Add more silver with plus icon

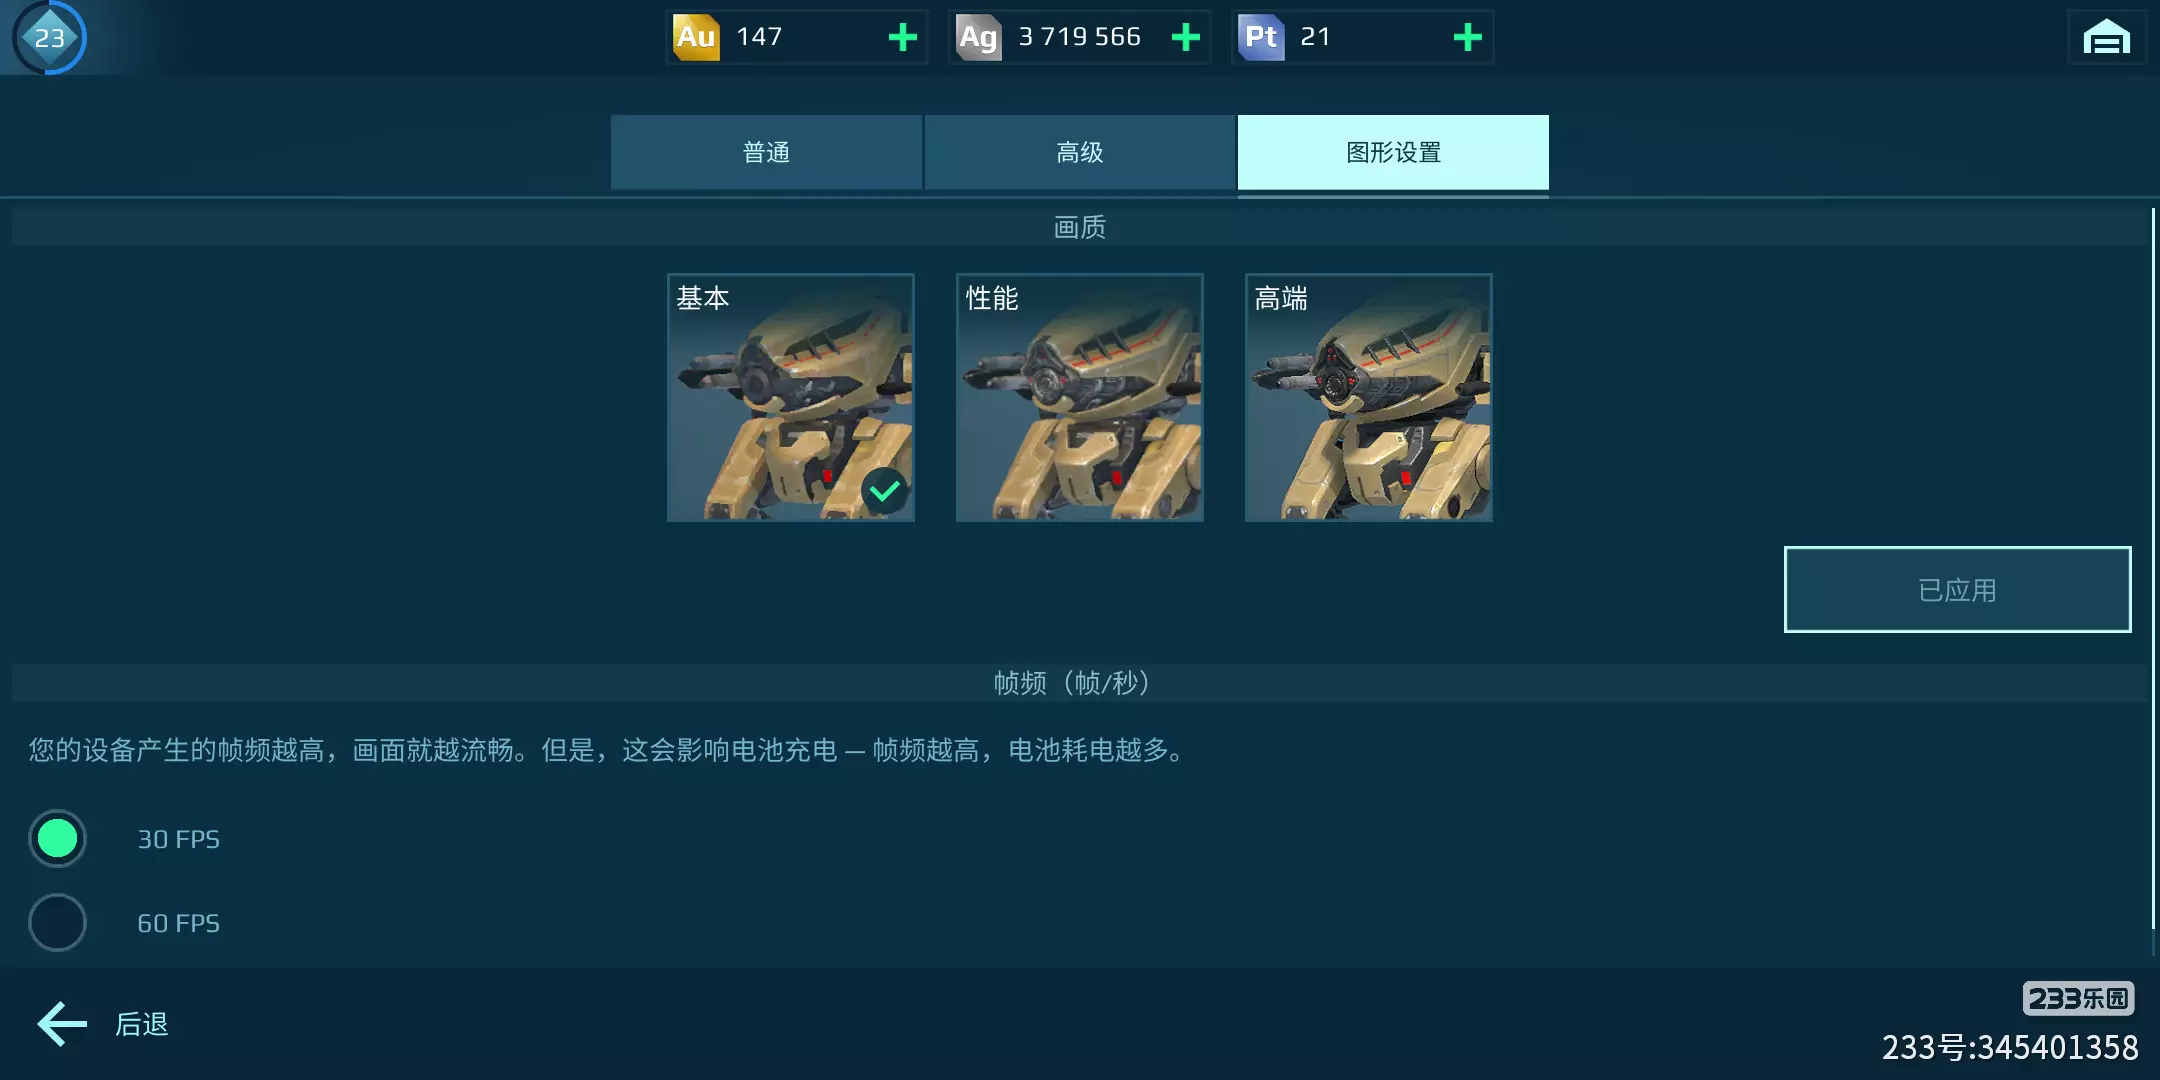coord(1185,38)
